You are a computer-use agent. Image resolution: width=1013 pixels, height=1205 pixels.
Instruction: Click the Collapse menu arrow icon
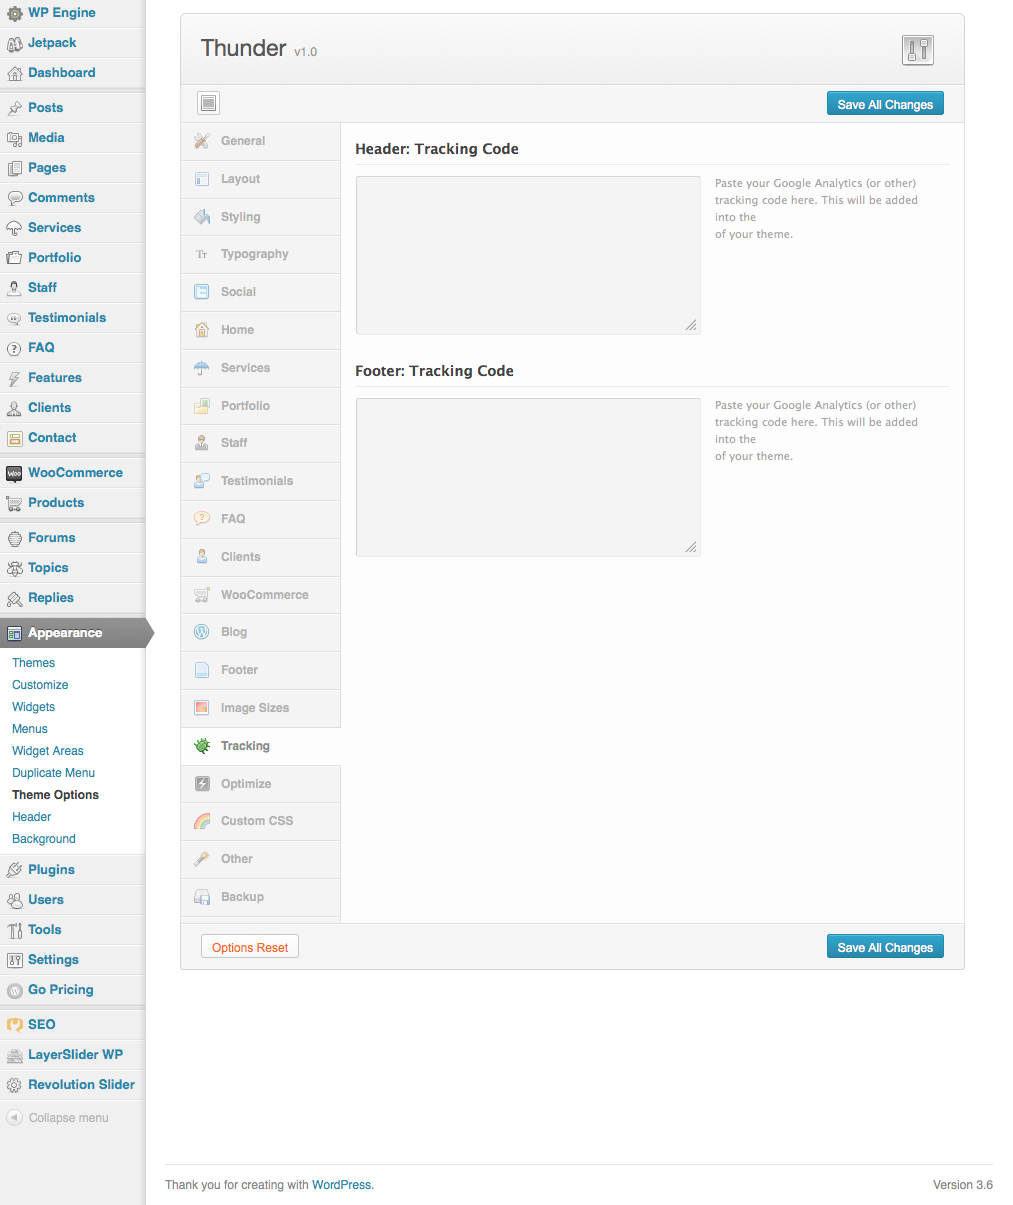tap(14, 1118)
